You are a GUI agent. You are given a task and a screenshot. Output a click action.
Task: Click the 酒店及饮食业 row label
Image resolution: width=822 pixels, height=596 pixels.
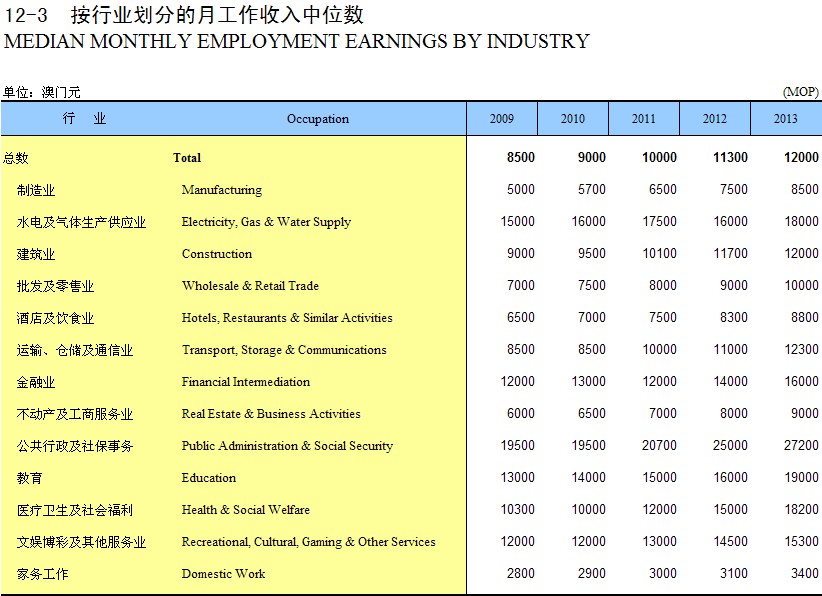(55, 318)
